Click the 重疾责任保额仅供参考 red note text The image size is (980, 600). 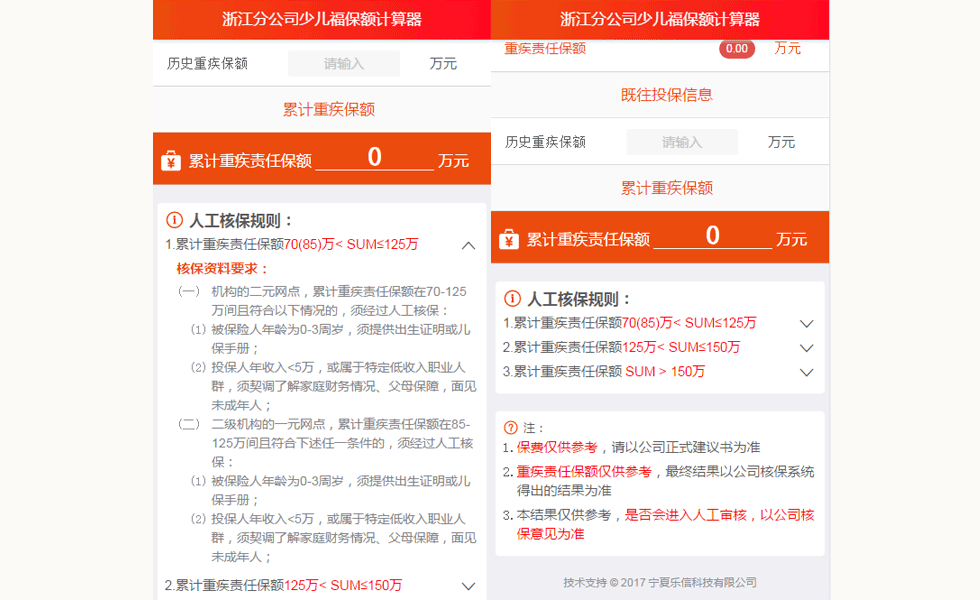(584, 472)
